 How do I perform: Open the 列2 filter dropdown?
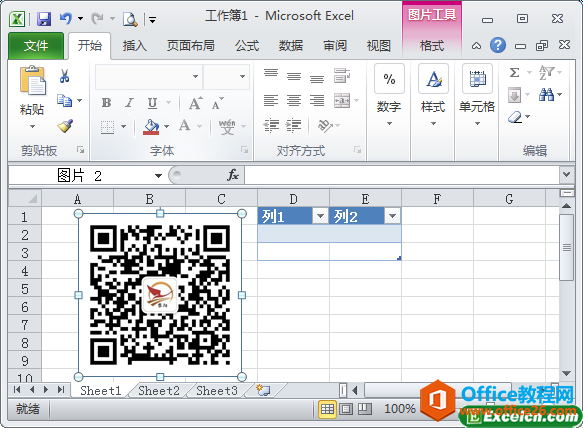[392, 216]
